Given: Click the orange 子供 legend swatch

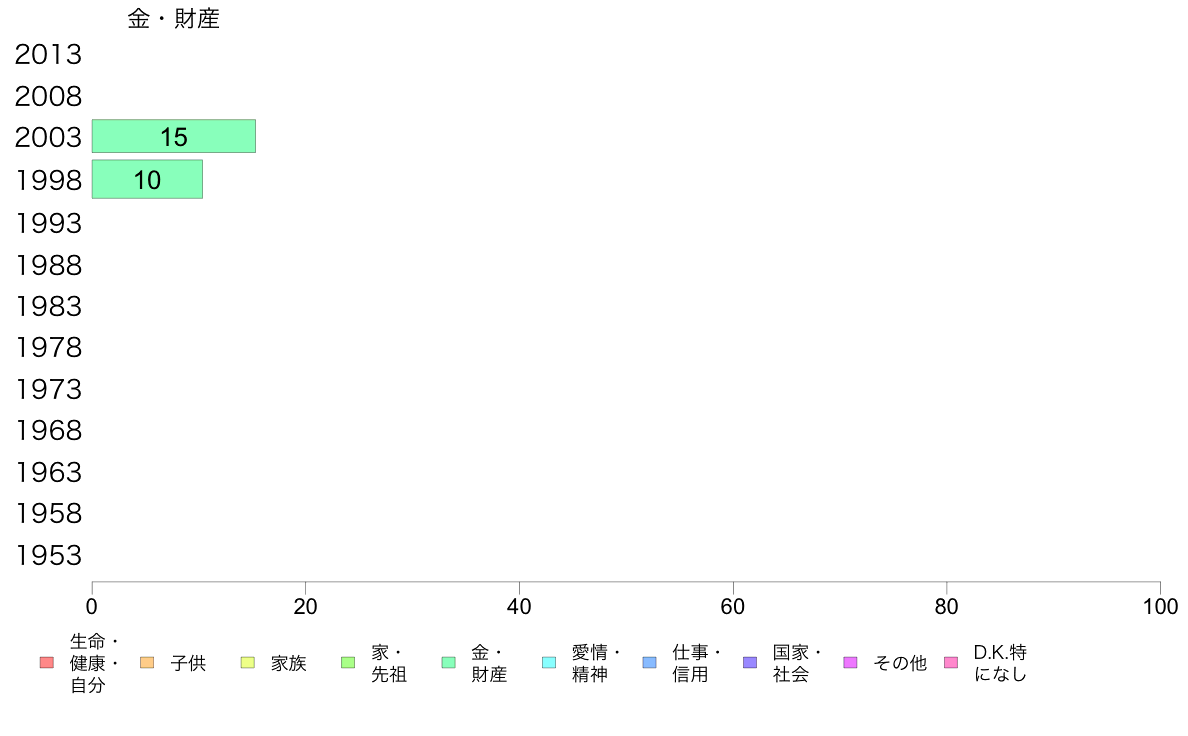Looking at the screenshot, I should [x=147, y=663].
